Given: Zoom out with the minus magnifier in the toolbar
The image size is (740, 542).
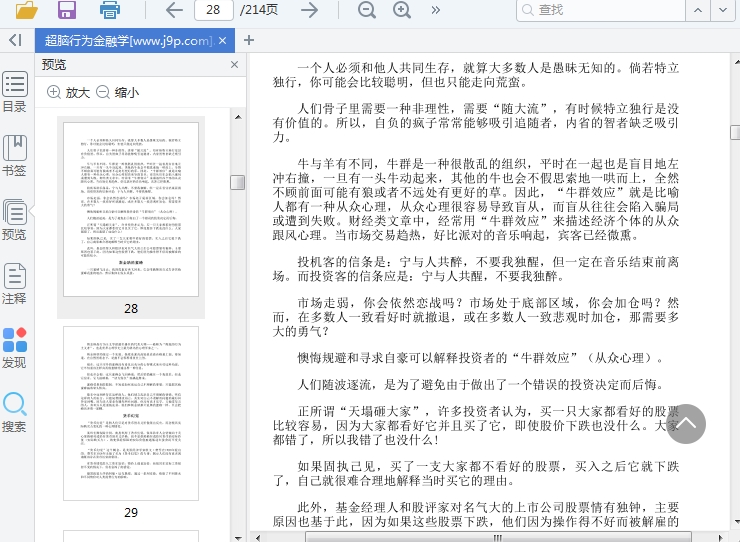Looking at the screenshot, I should pyautogui.click(x=367, y=9).
